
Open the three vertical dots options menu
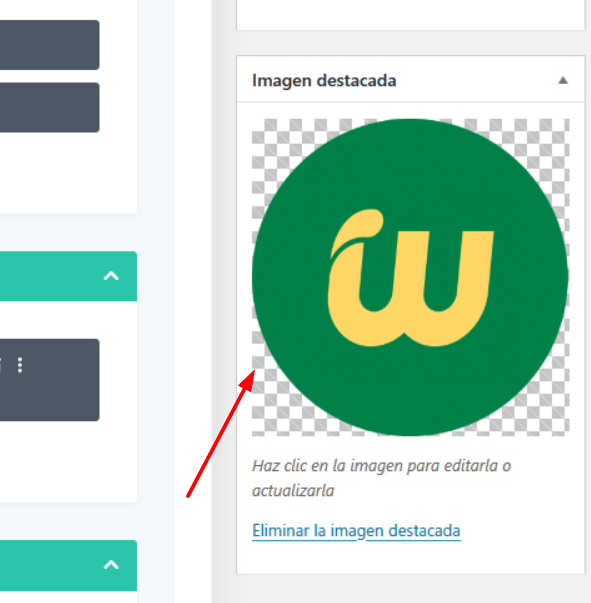20,365
